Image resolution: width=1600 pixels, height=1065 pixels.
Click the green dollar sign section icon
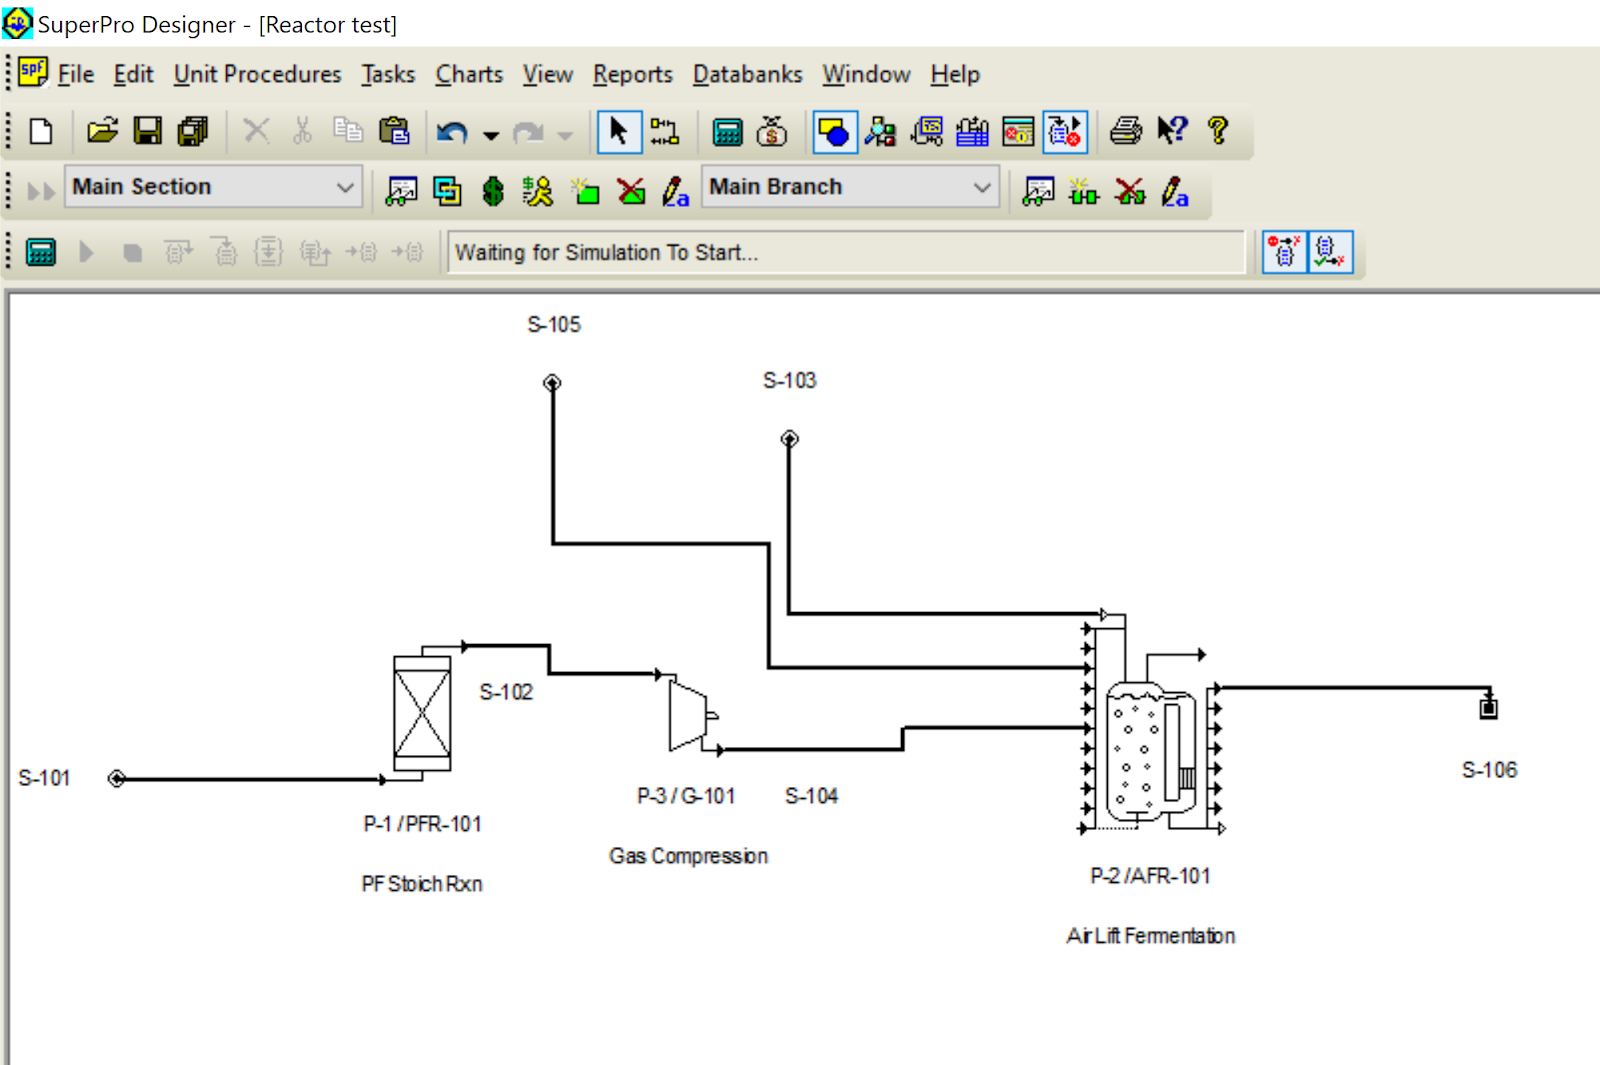coord(493,191)
